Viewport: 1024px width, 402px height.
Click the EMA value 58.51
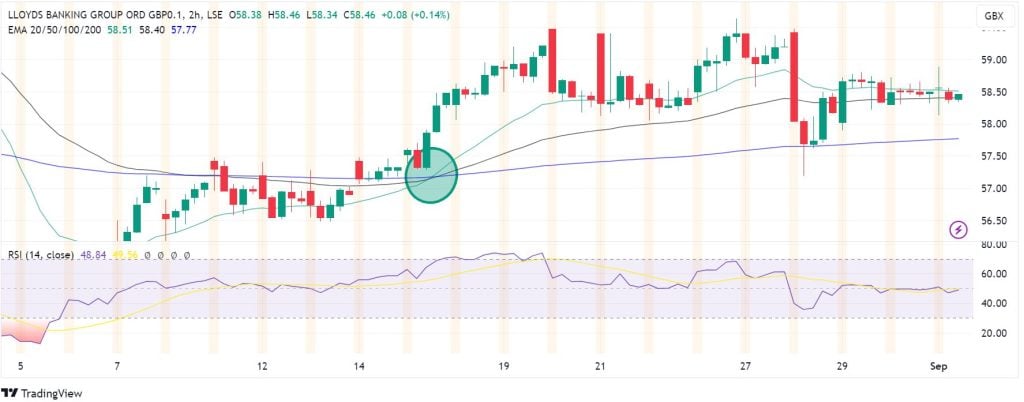(118, 29)
